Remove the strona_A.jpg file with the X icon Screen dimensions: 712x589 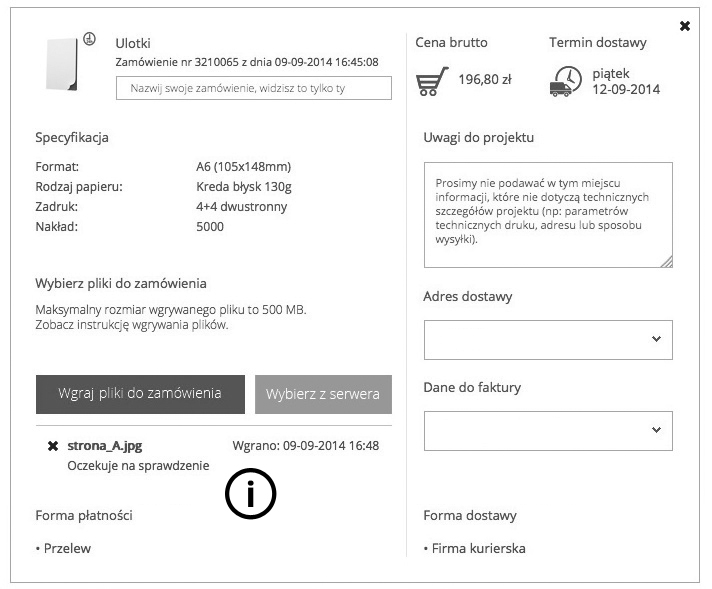(53, 446)
